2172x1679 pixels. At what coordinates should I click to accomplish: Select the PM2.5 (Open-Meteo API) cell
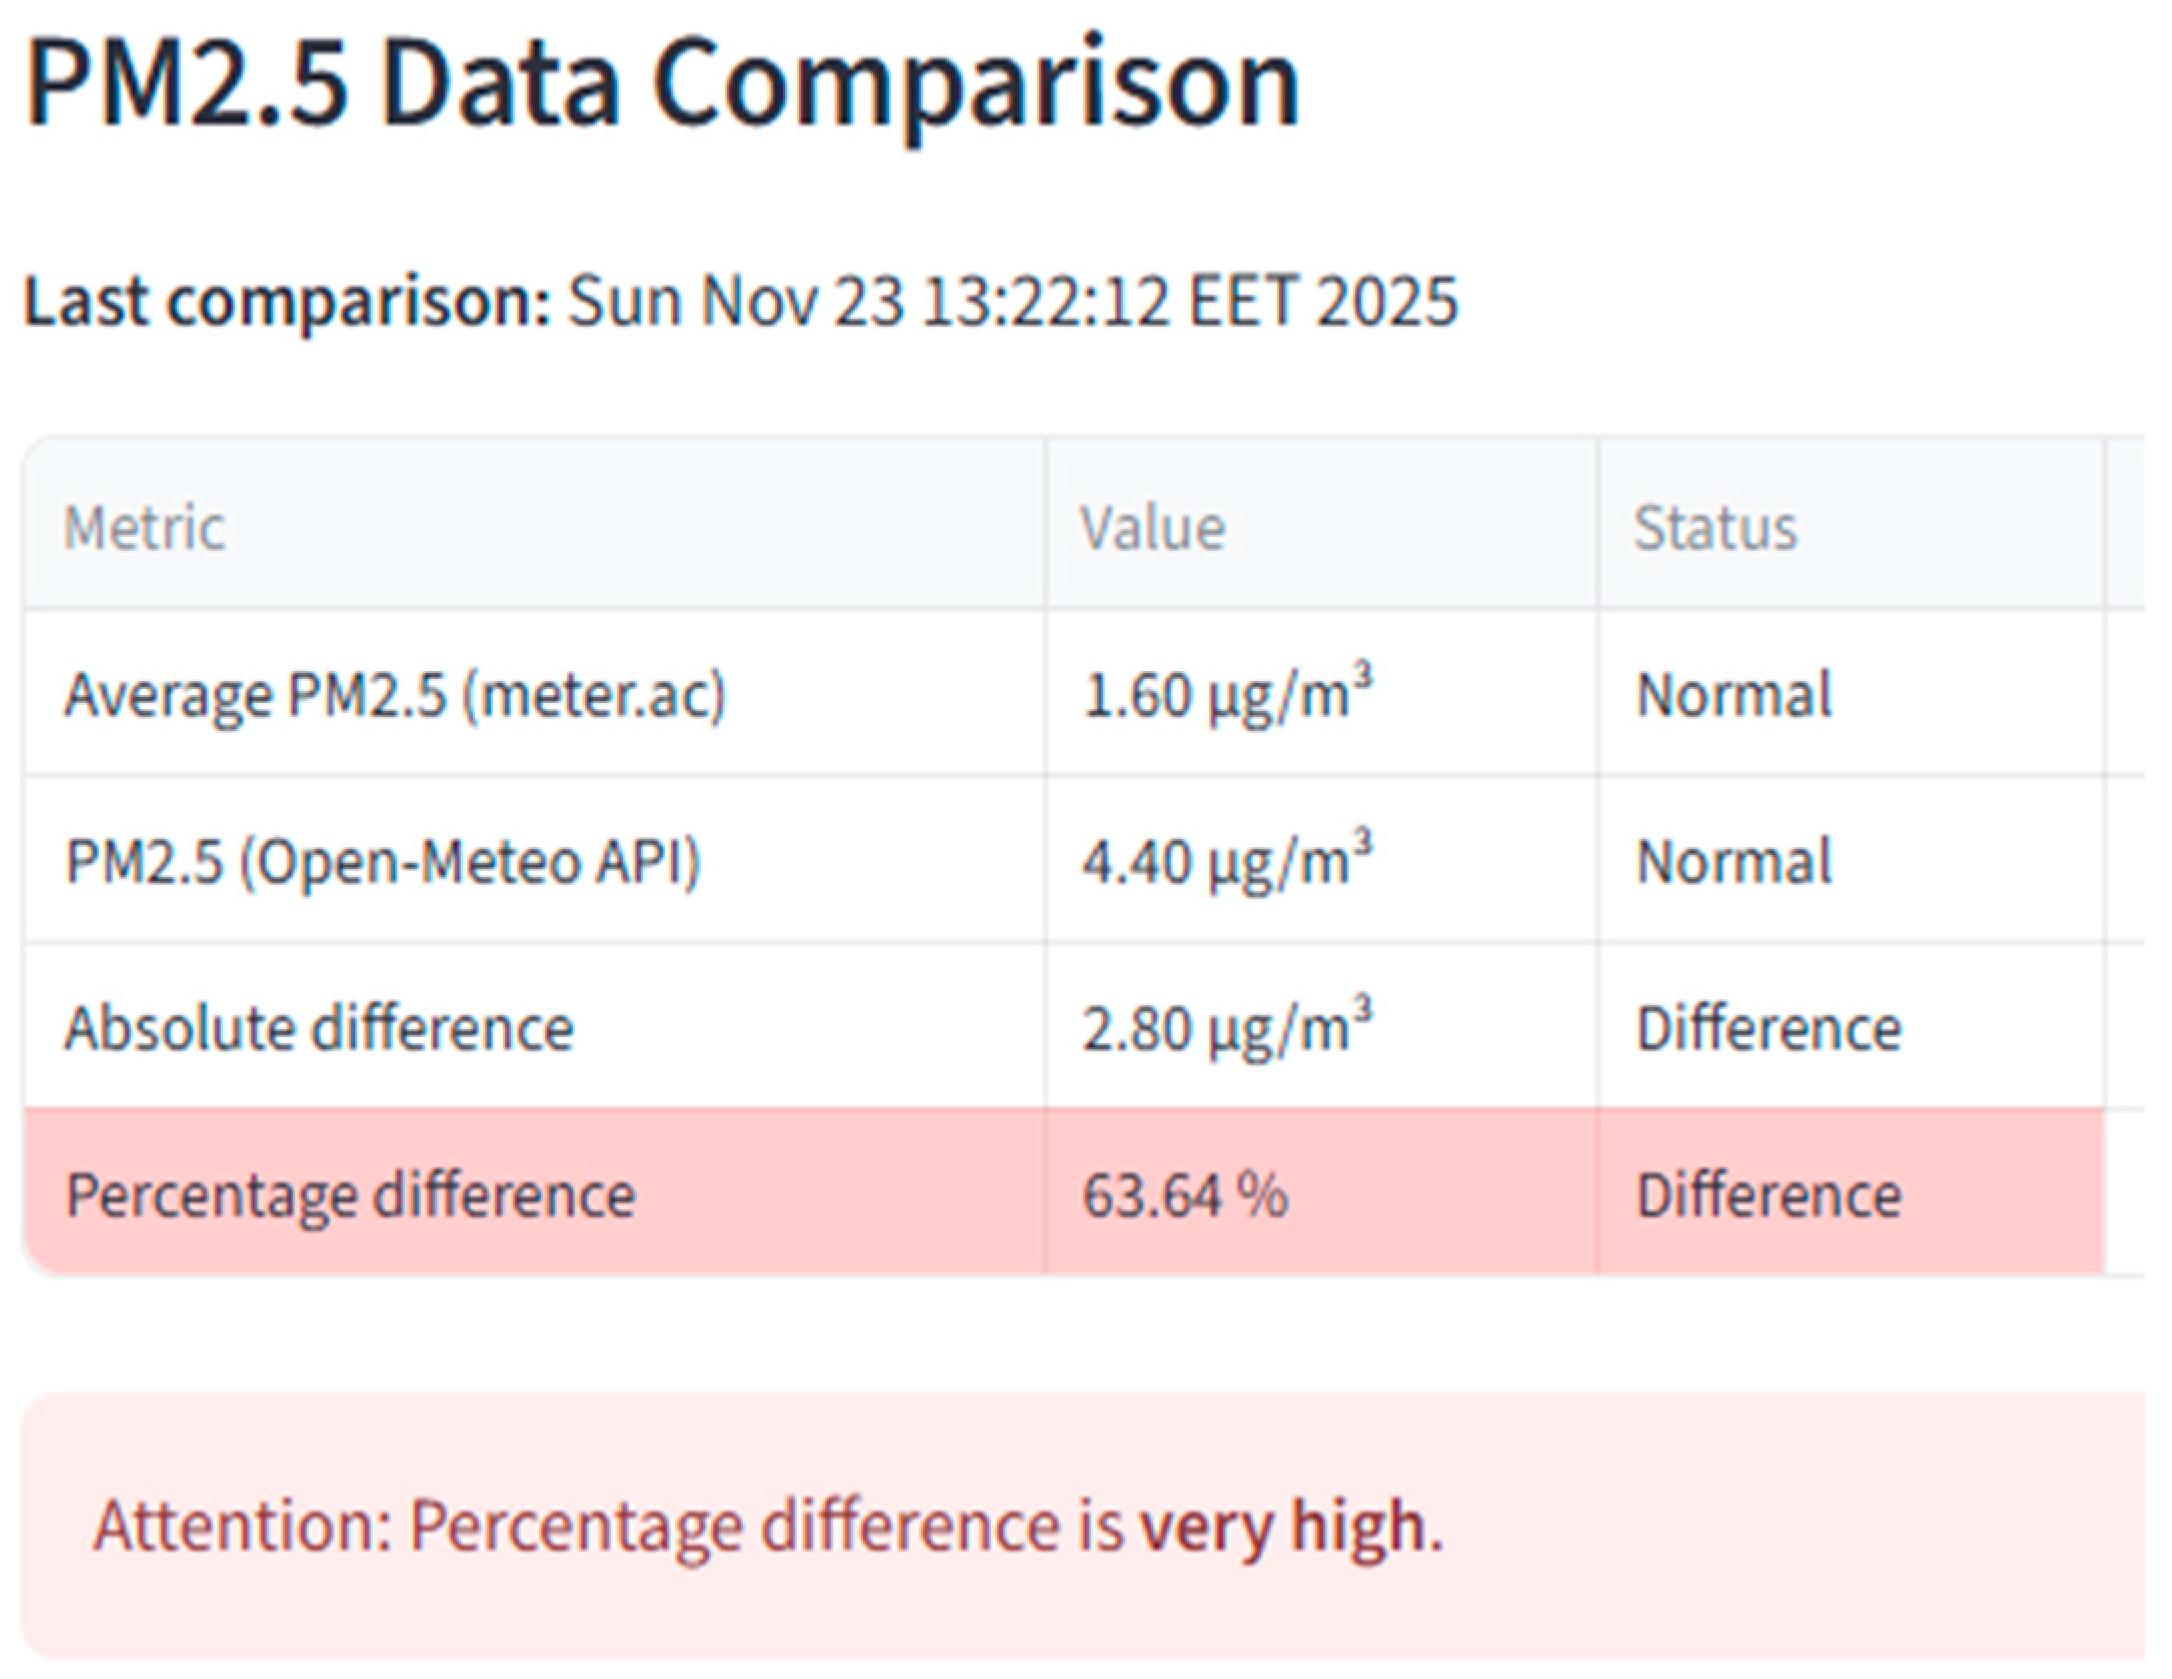tap(383, 862)
